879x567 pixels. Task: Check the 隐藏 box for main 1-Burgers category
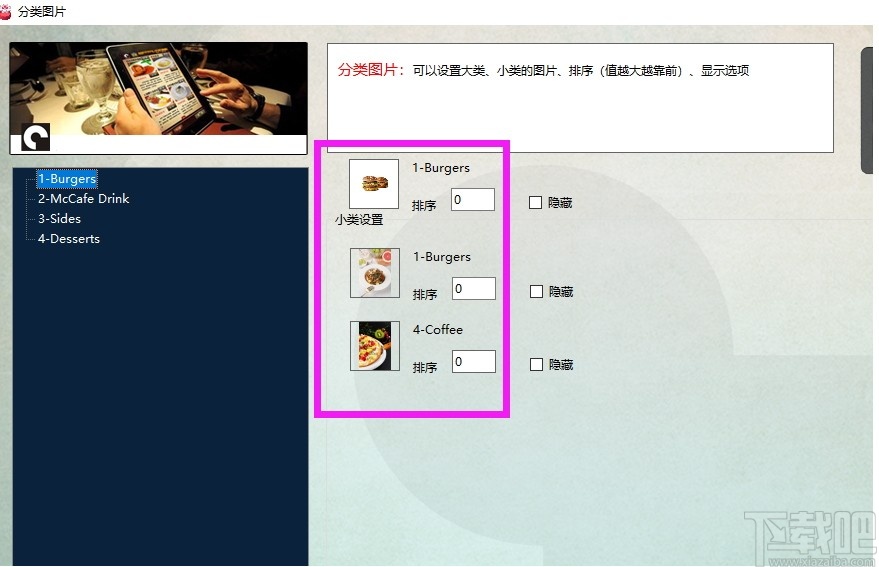pos(535,202)
